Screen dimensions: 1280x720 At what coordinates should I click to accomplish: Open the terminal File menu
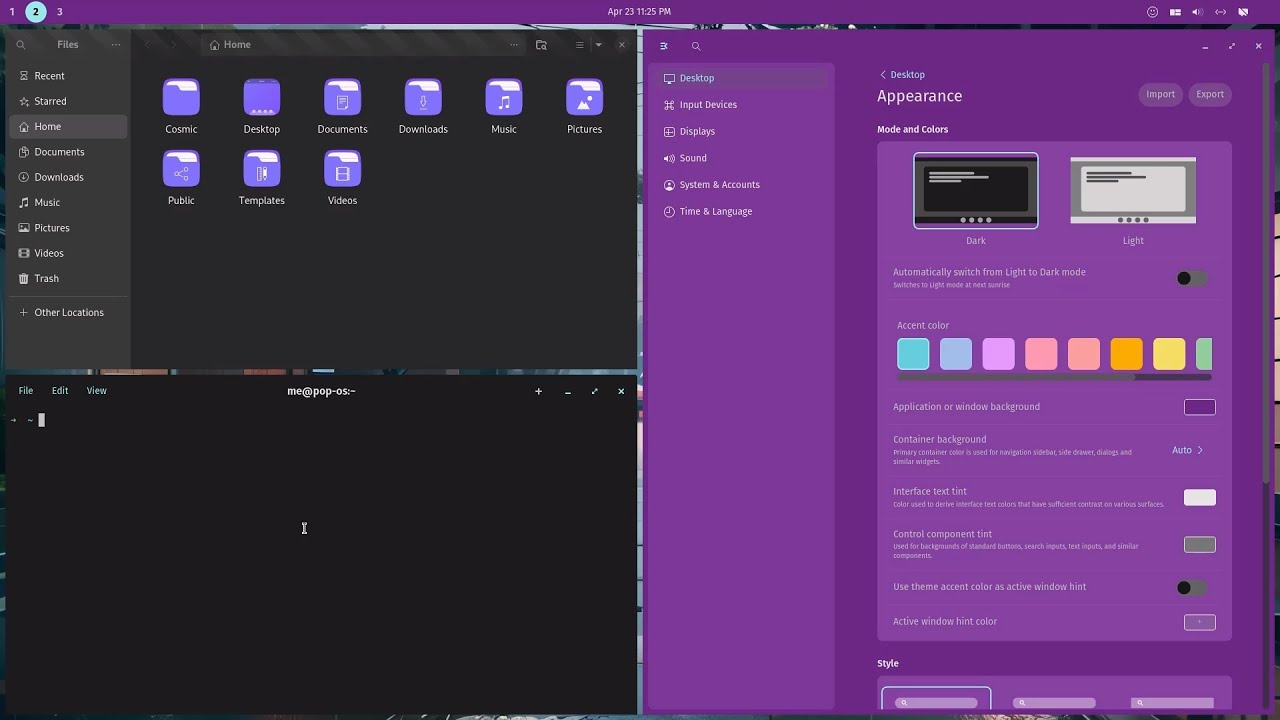[x=26, y=391]
